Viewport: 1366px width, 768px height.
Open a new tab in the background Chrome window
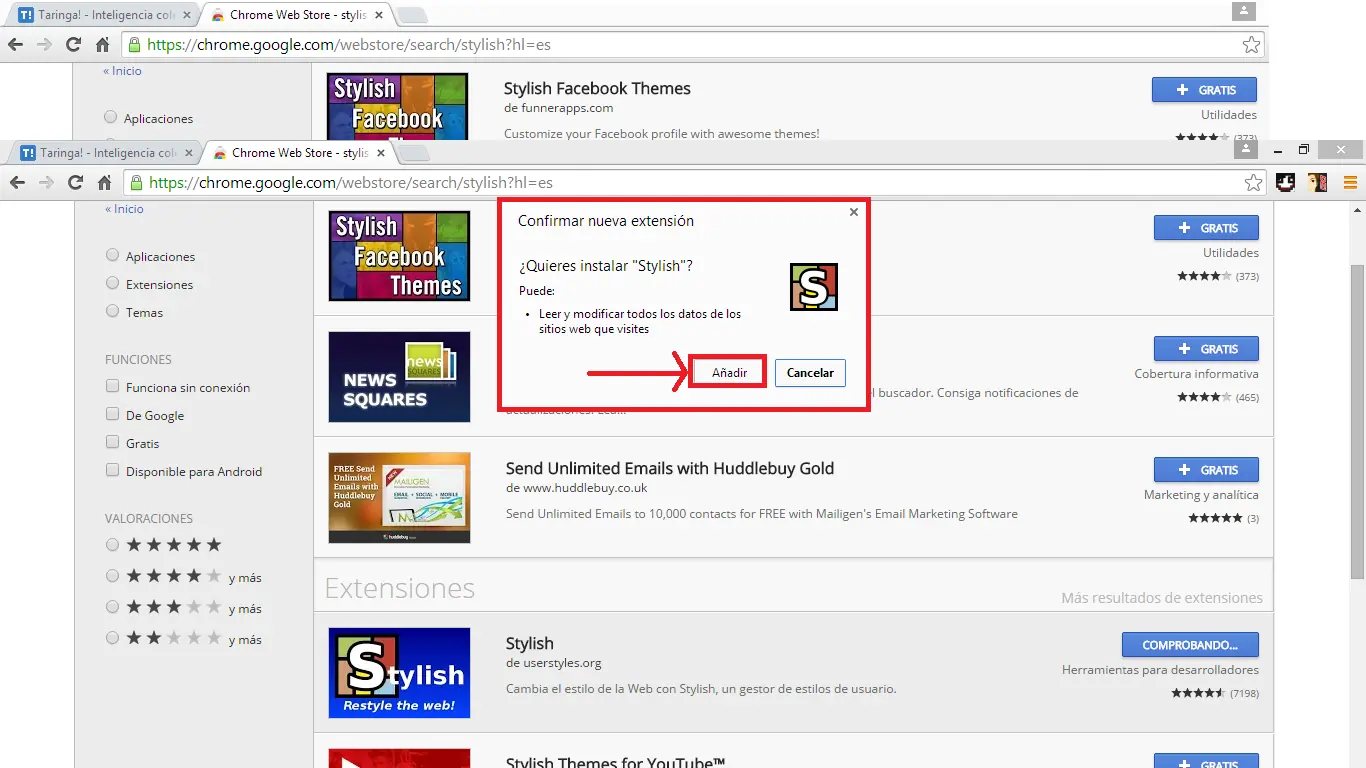tap(411, 15)
